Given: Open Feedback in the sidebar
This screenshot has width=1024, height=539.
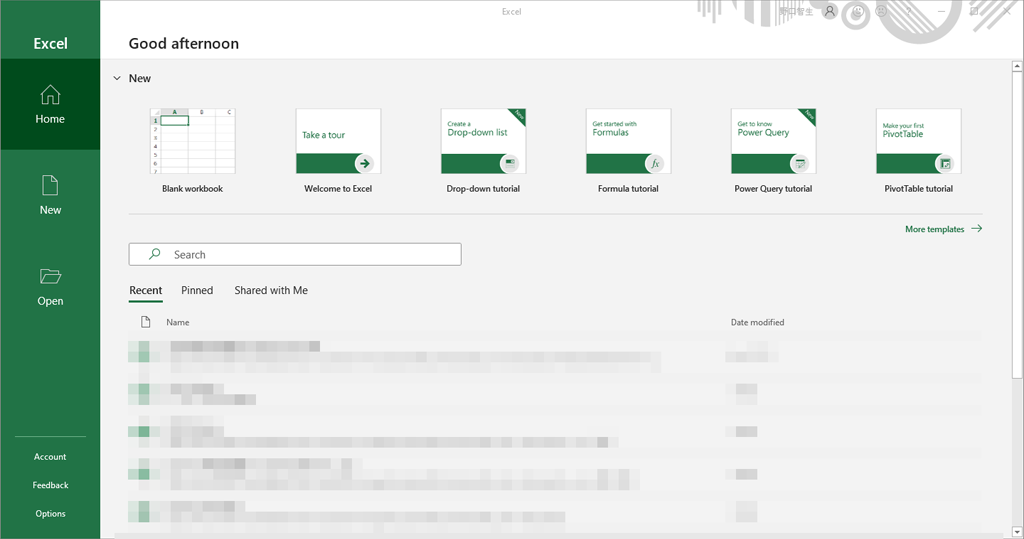Looking at the screenshot, I should pyautogui.click(x=50, y=485).
